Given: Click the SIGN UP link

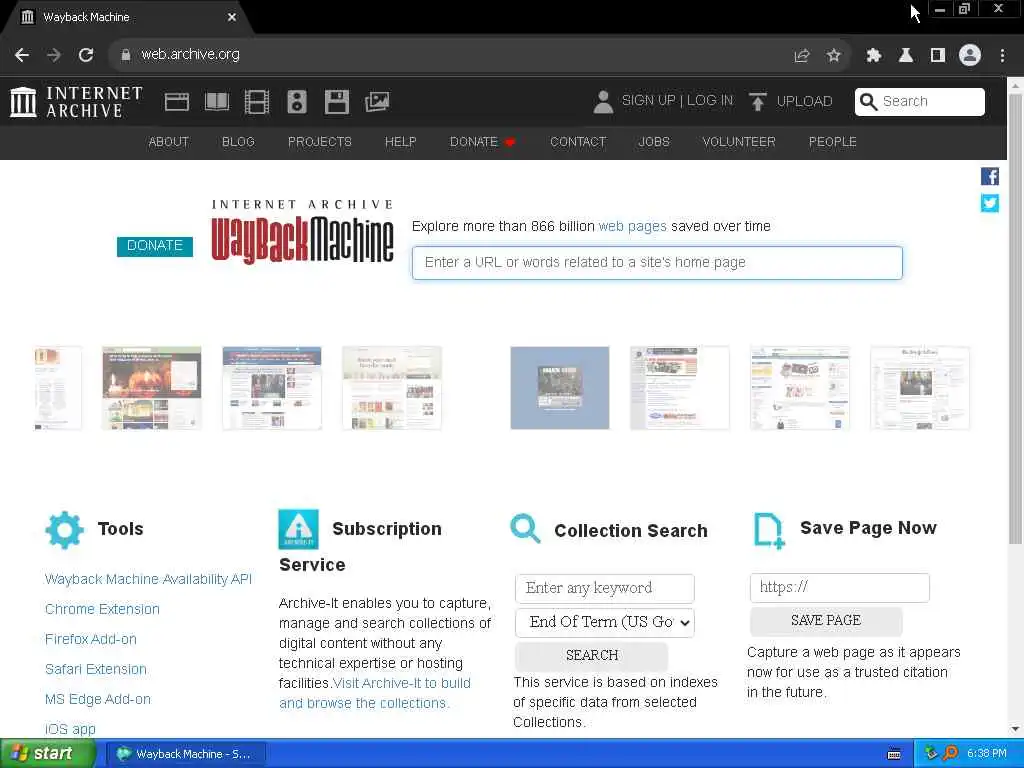Looking at the screenshot, I should click(x=648, y=101).
